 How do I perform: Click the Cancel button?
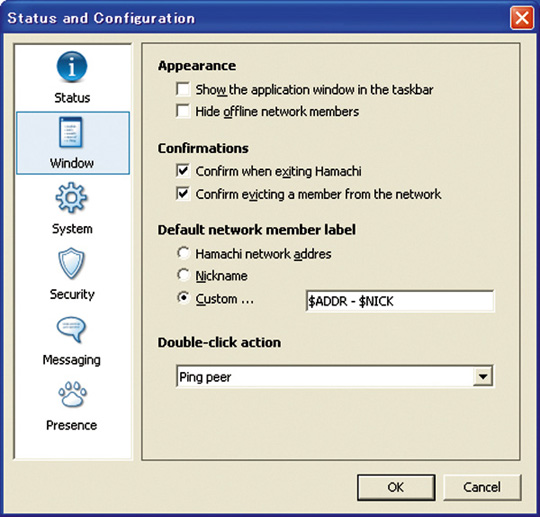(x=482, y=487)
